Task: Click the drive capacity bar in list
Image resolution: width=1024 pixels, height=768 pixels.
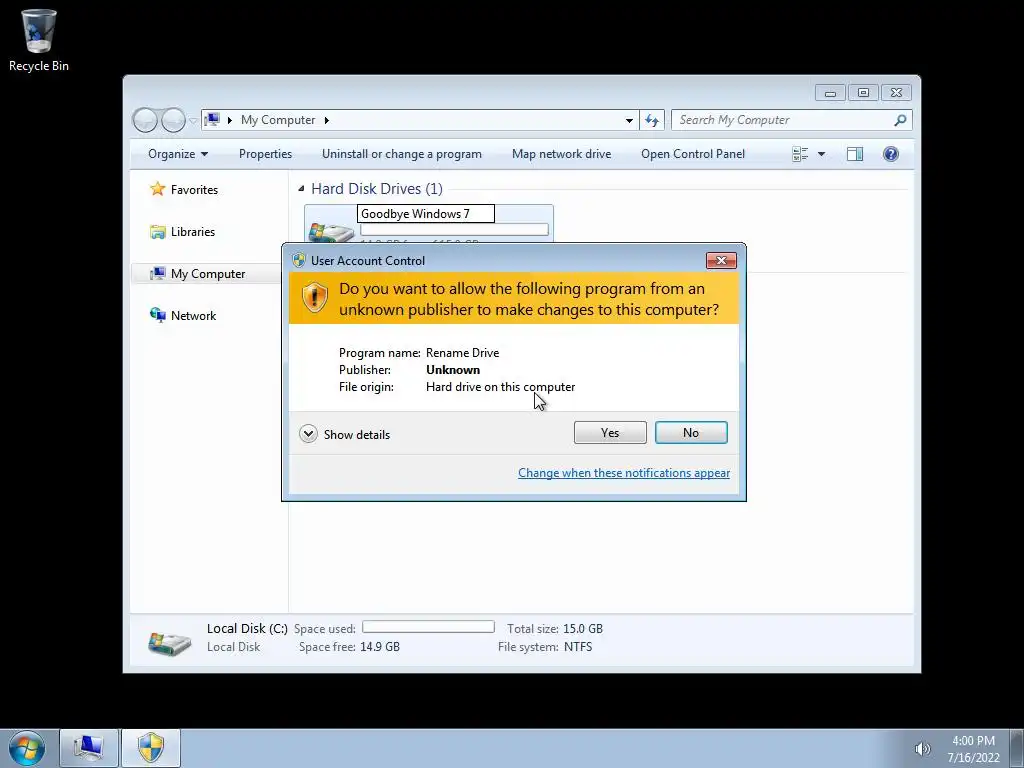Action: 455,229
